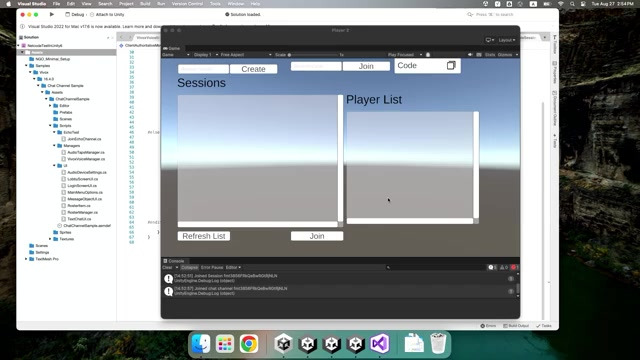Mute audio using the Game view speaker icon
This screenshot has width=640, height=360.
click(470, 54)
